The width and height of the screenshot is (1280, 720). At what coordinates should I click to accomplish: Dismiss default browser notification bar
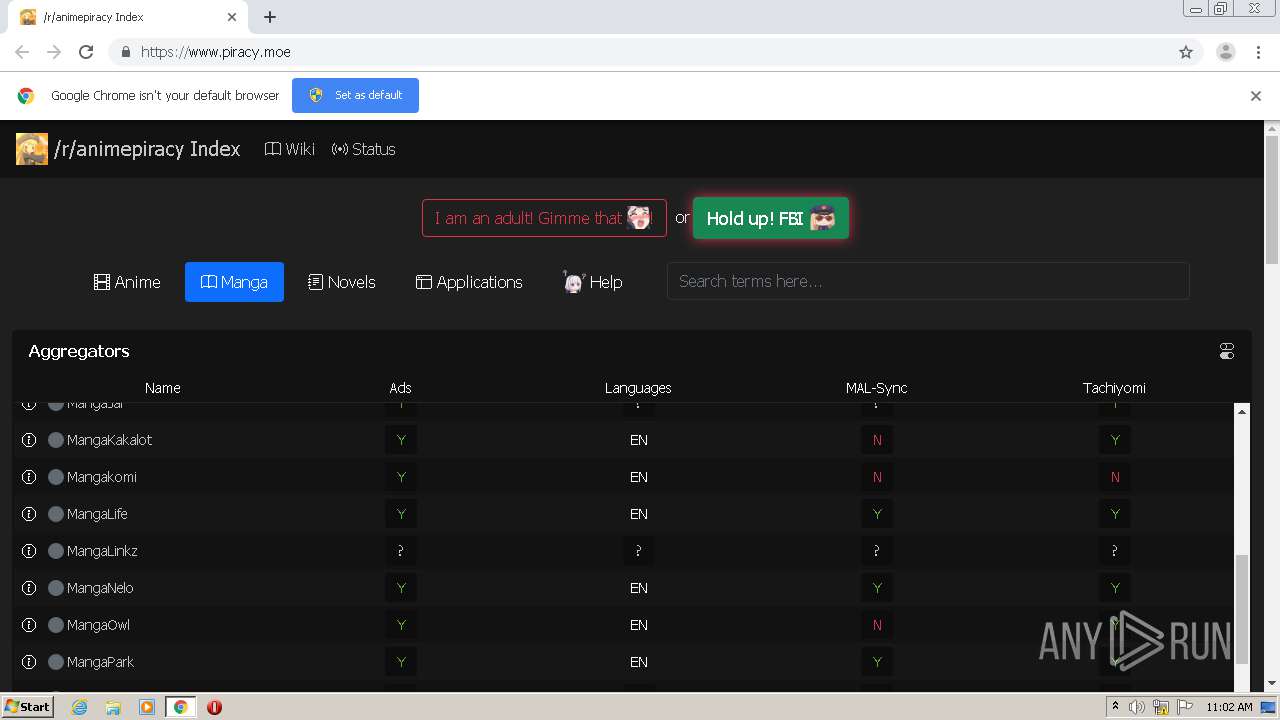click(x=1256, y=96)
